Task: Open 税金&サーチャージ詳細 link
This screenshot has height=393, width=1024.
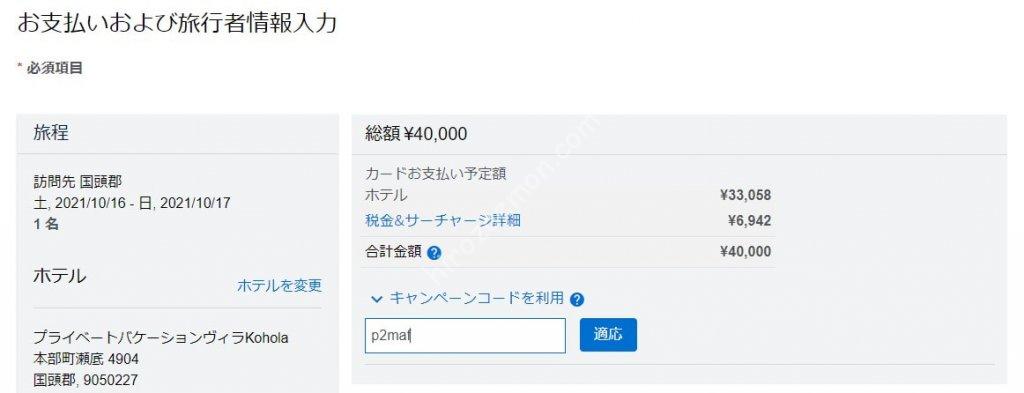Action: pyautogui.click(x=443, y=221)
